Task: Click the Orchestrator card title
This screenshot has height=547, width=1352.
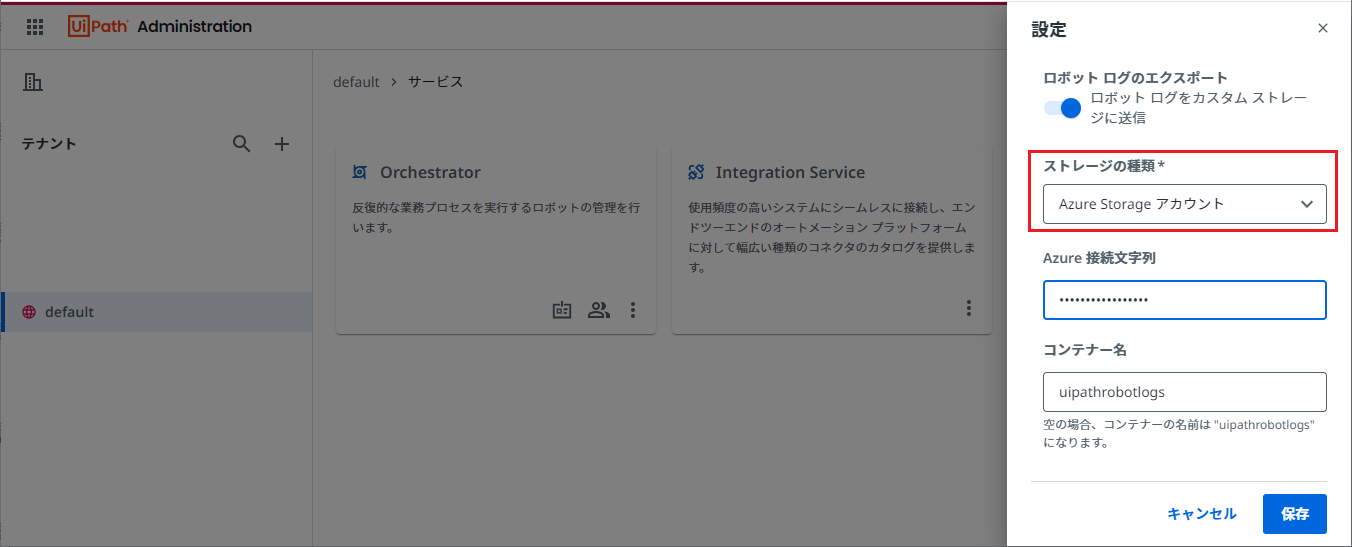Action: click(430, 172)
